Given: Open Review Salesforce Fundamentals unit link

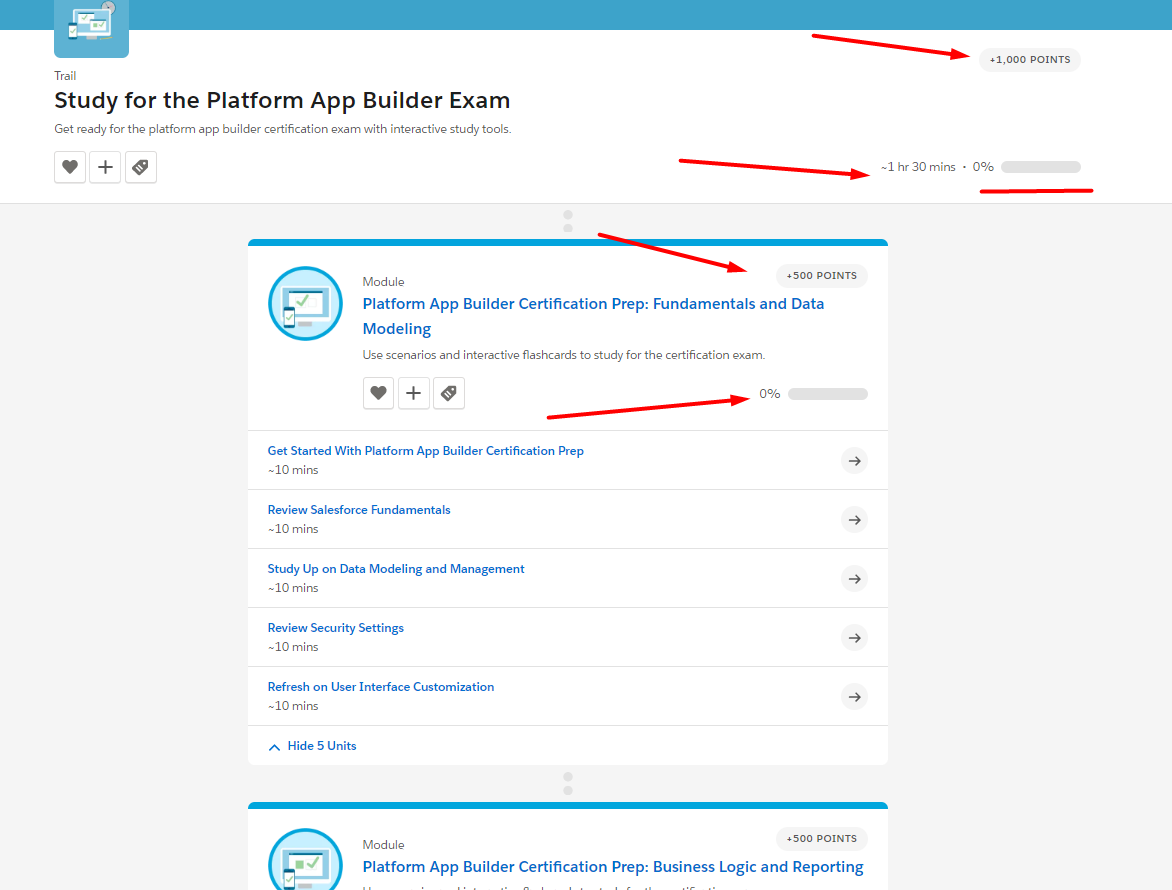Looking at the screenshot, I should pyautogui.click(x=359, y=510).
